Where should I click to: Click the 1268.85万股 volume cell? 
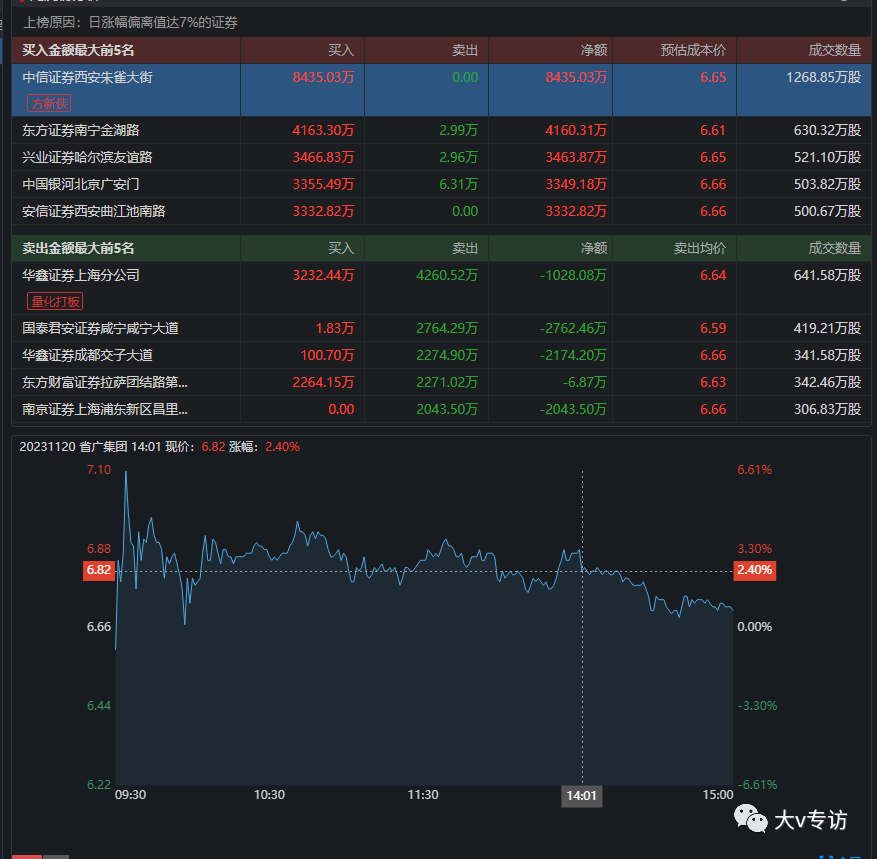click(x=823, y=77)
